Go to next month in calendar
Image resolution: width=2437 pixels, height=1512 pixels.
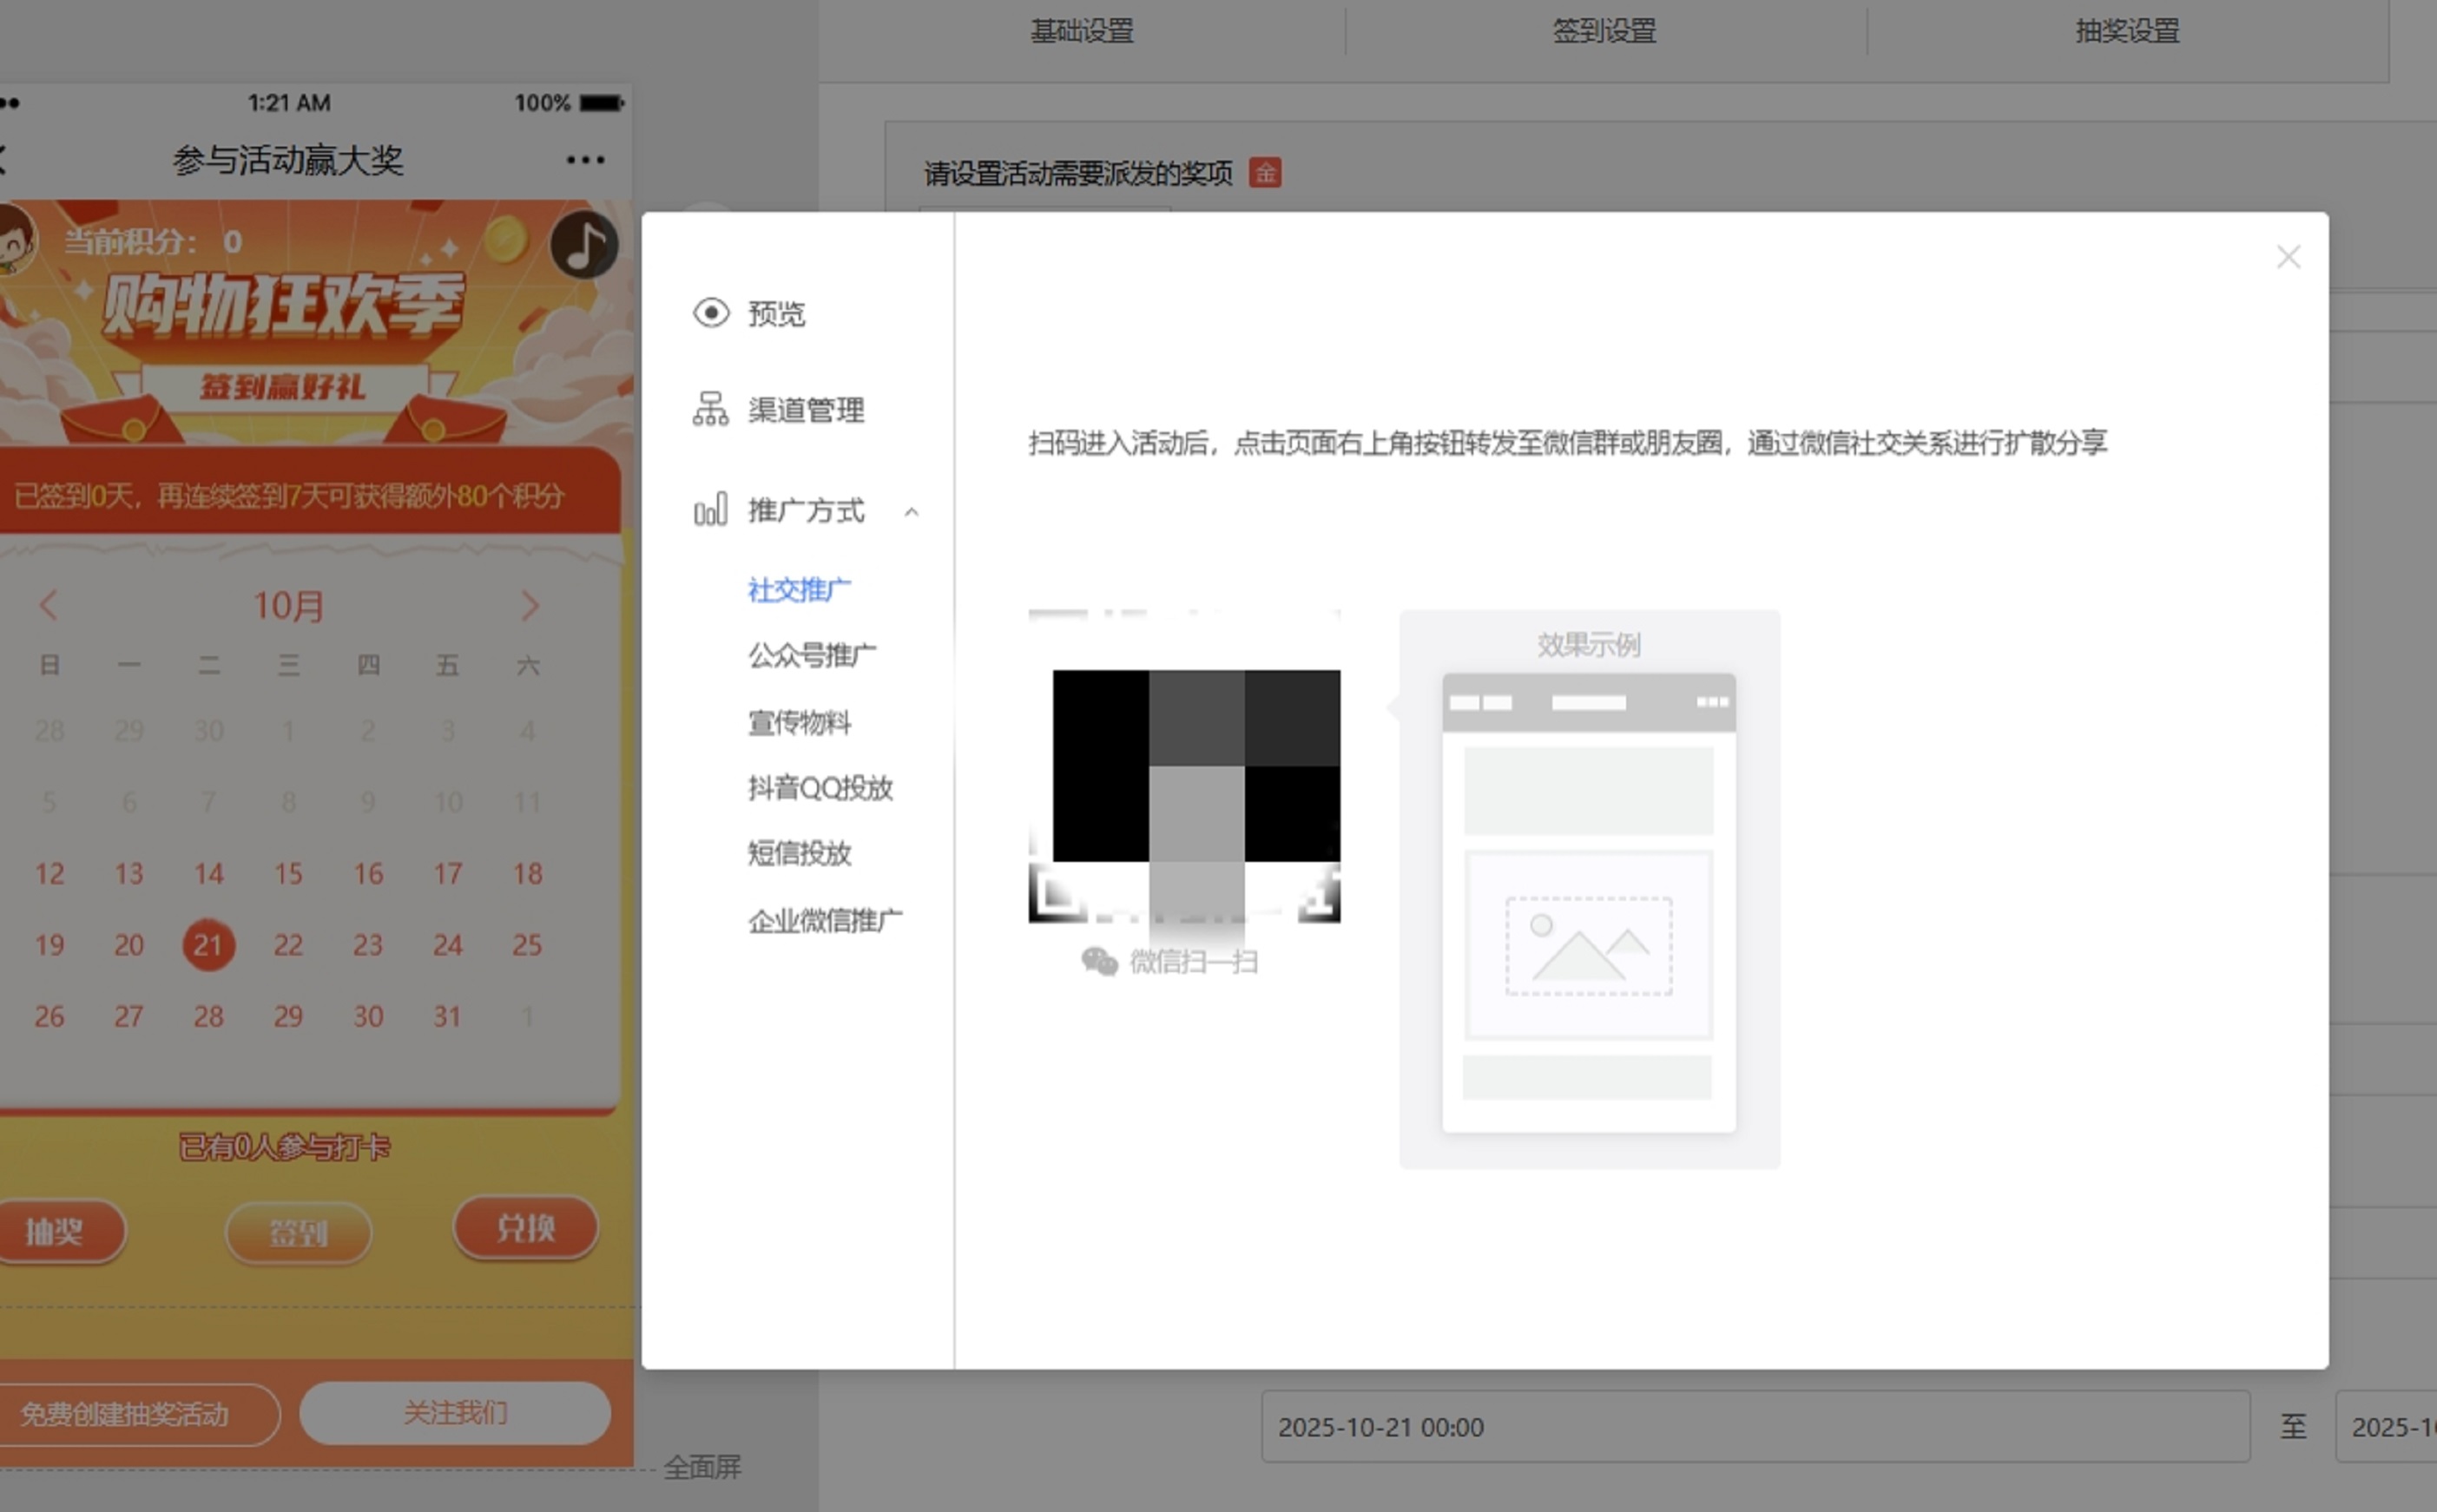[x=530, y=605]
